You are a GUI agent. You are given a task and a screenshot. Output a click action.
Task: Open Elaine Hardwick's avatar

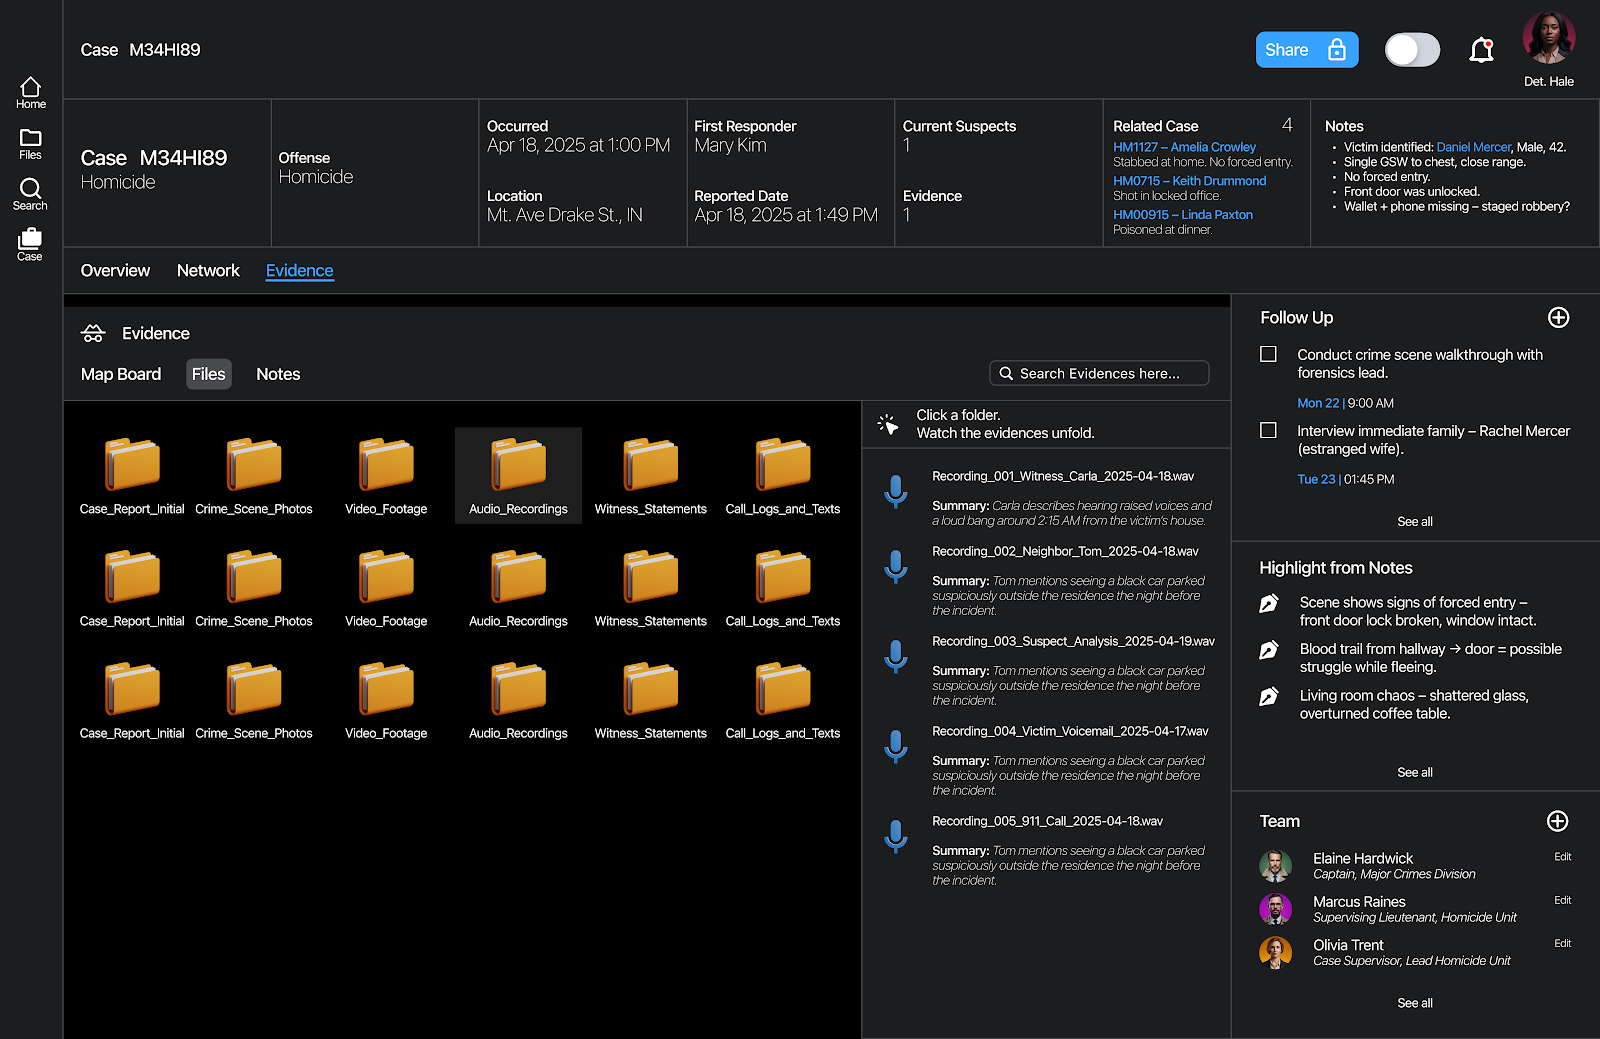pos(1275,866)
